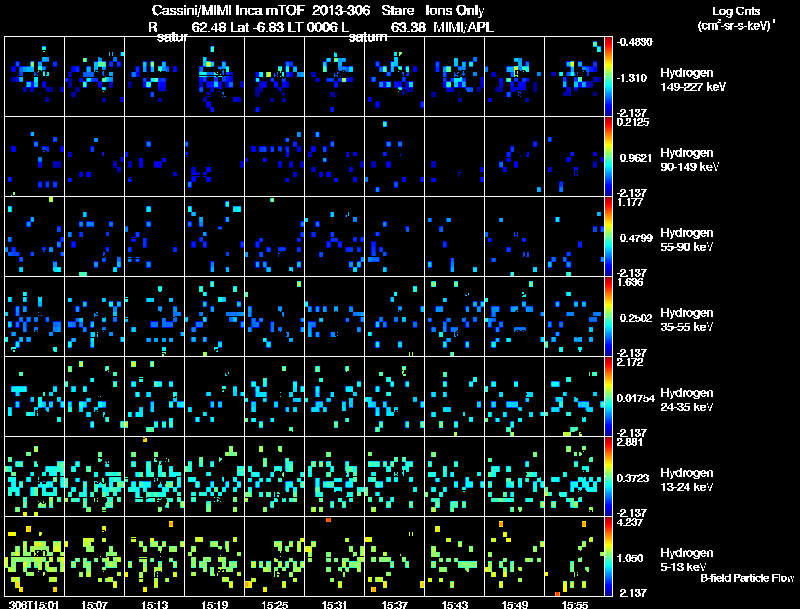The image size is (800, 609).
Task: Click the Hydrogen 24-35 keV color bar
Action: pyautogui.click(x=608, y=396)
